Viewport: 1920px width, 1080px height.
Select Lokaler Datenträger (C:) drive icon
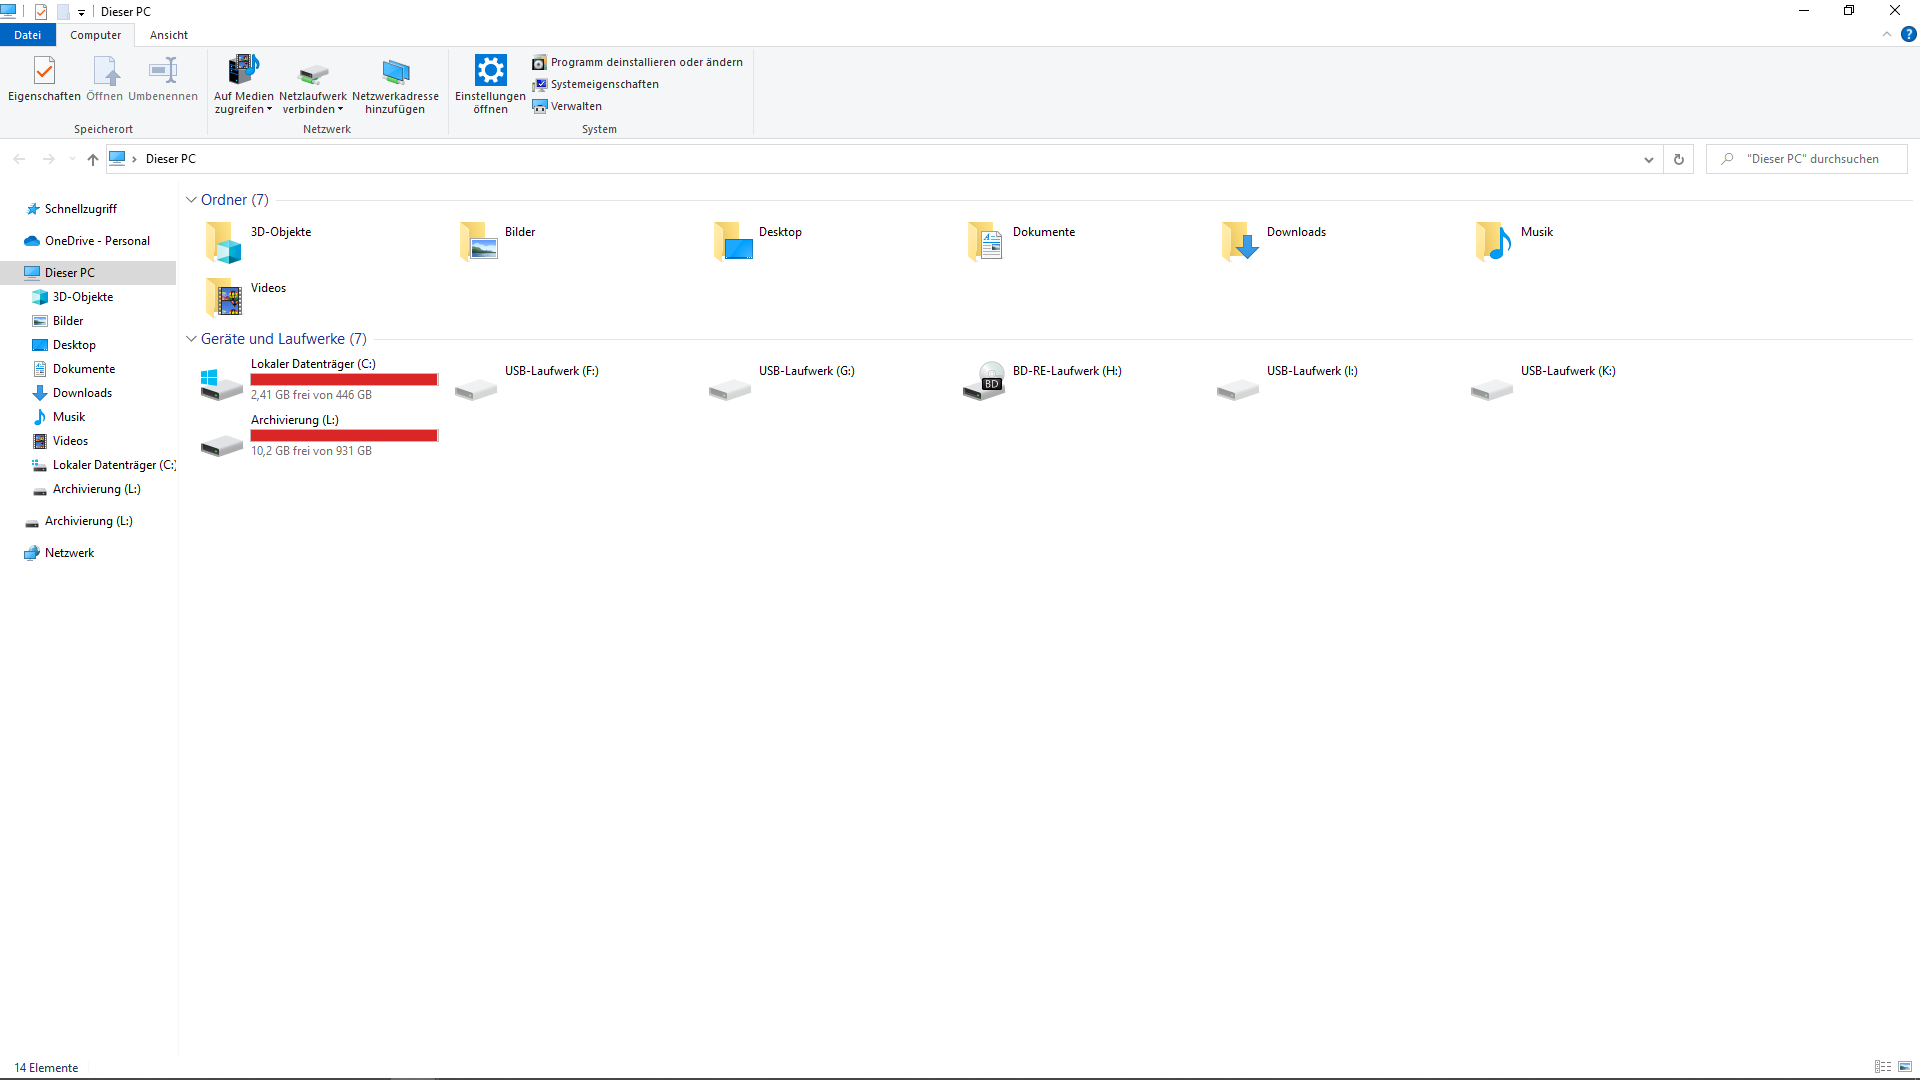pos(222,384)
